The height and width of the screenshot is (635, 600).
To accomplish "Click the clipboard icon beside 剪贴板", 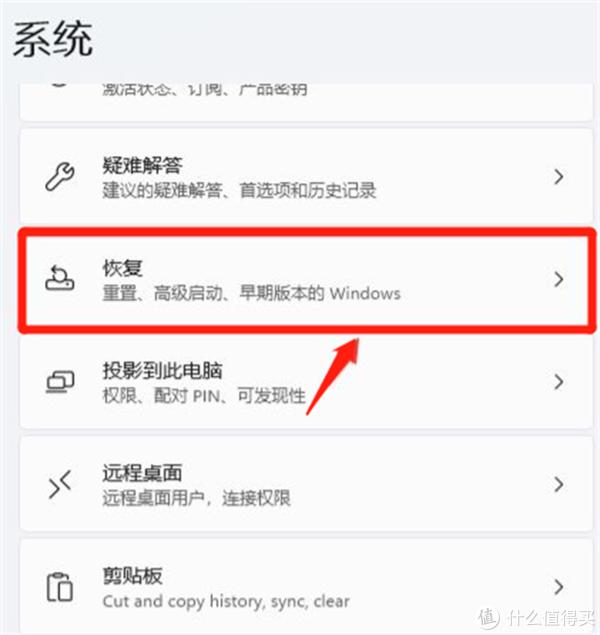I will 60,587.
